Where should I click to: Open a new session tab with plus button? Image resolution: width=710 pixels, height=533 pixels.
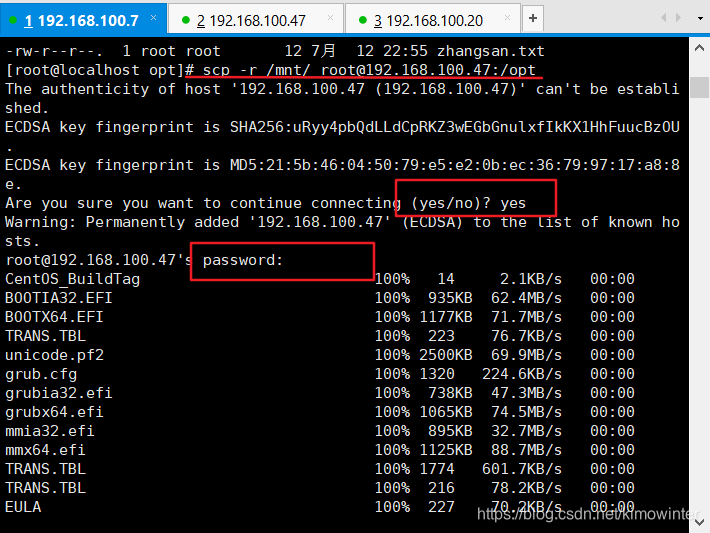[x=533, y=18]
